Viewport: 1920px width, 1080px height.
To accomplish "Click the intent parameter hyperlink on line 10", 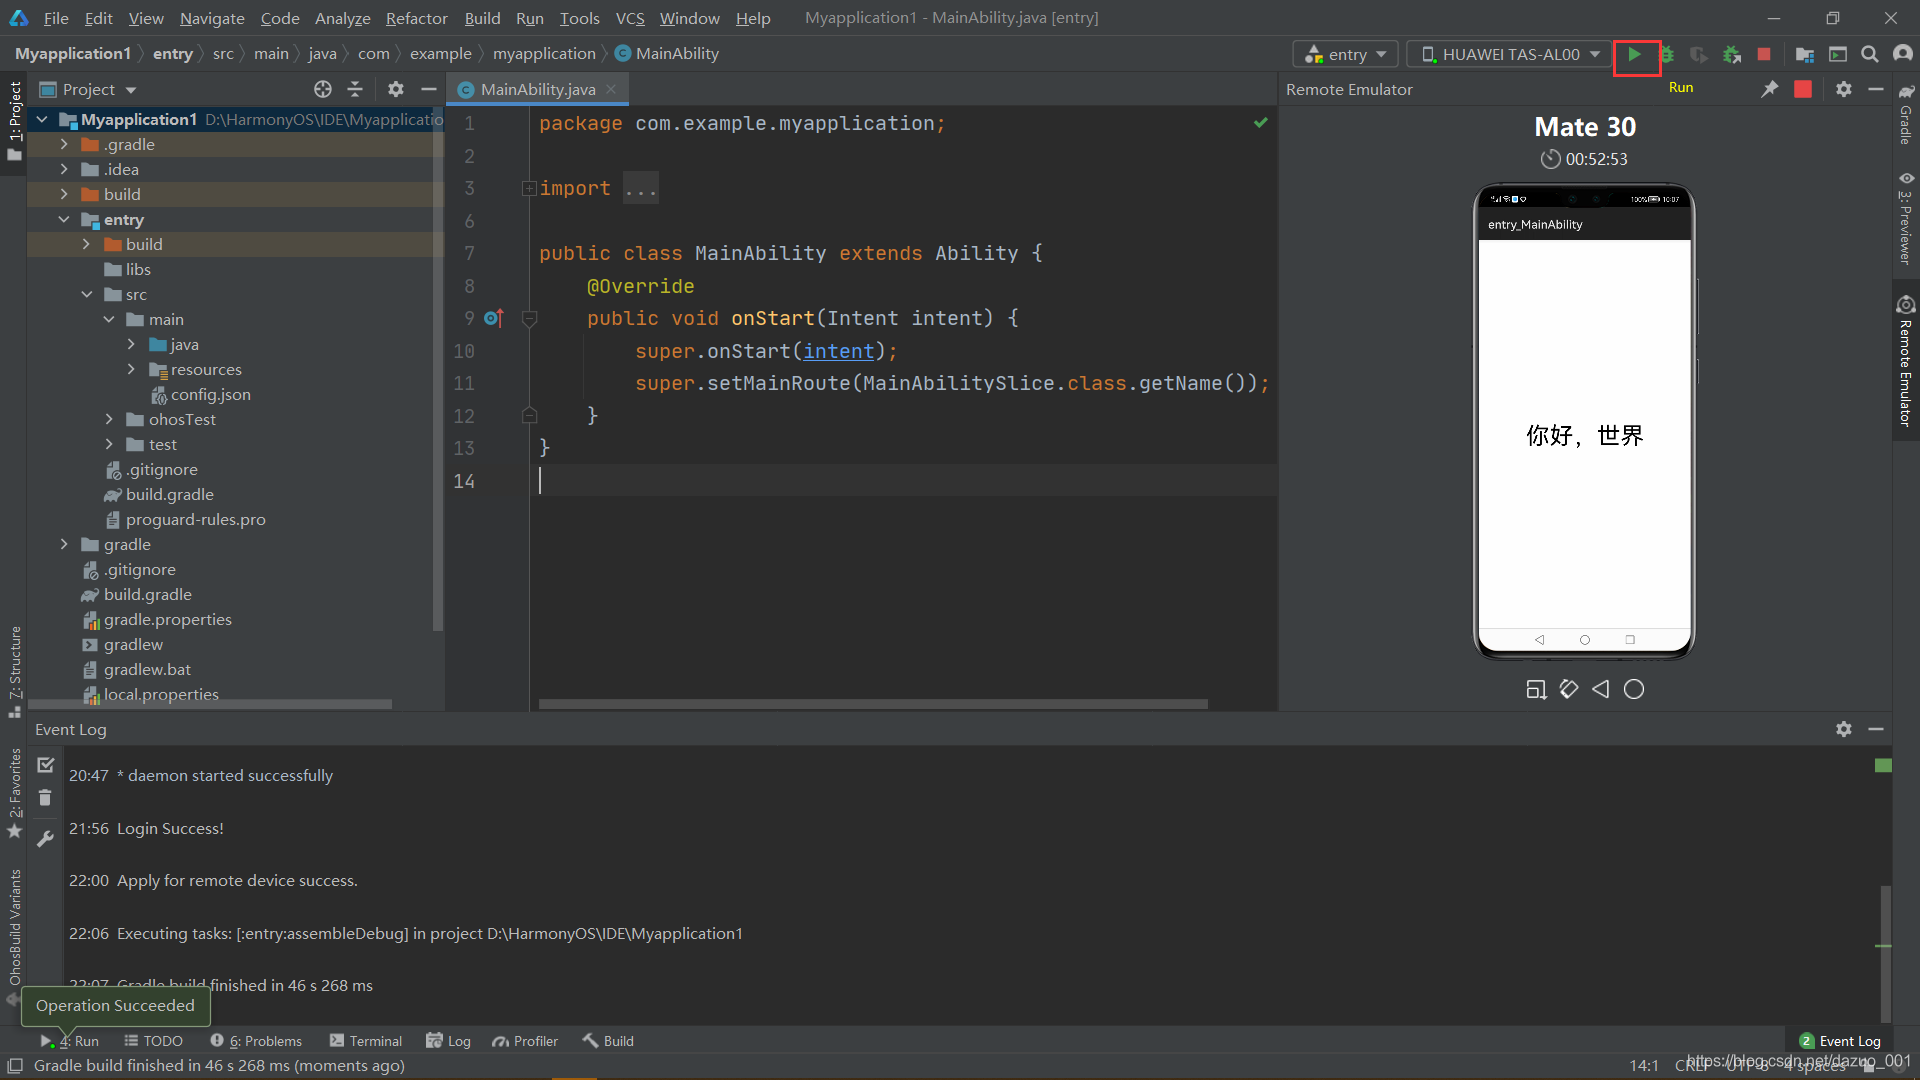I will coord(839,351).
